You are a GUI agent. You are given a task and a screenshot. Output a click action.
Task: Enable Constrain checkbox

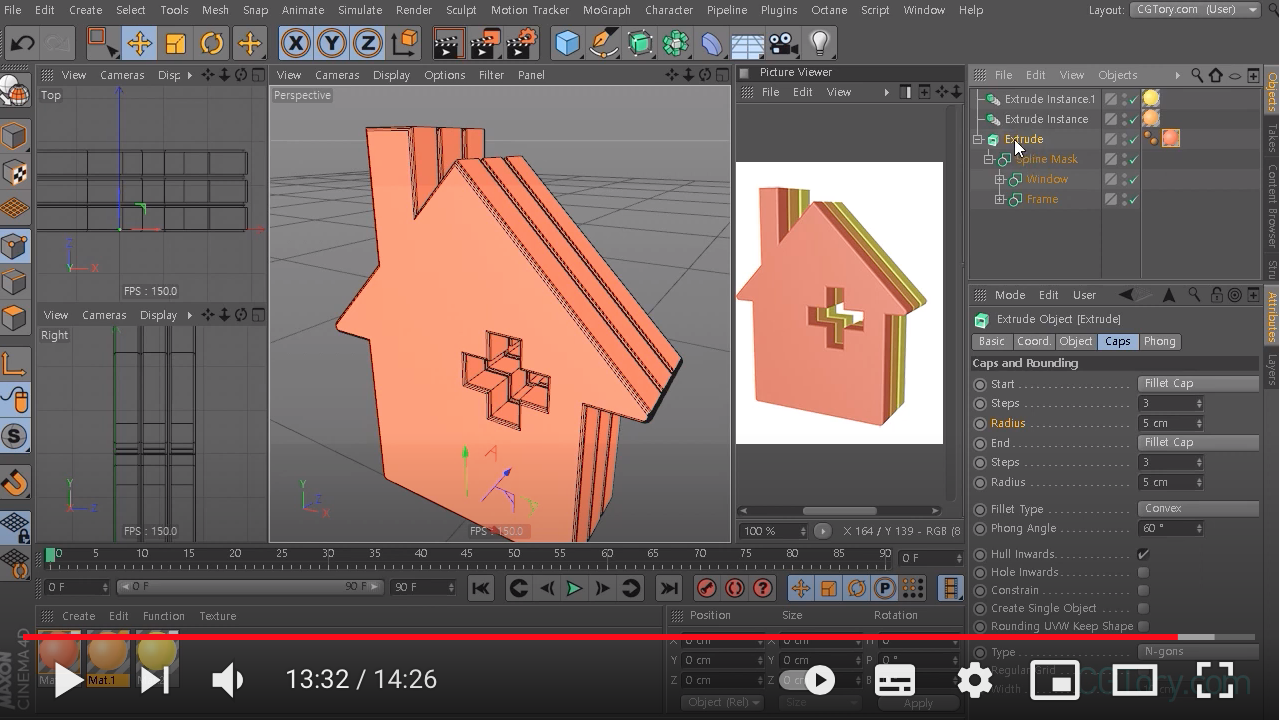[x=1143, y=590]
